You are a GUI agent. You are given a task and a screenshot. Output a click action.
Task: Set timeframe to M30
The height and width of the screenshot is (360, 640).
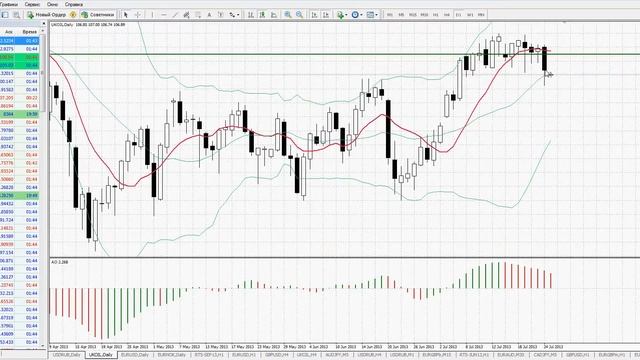424,15
